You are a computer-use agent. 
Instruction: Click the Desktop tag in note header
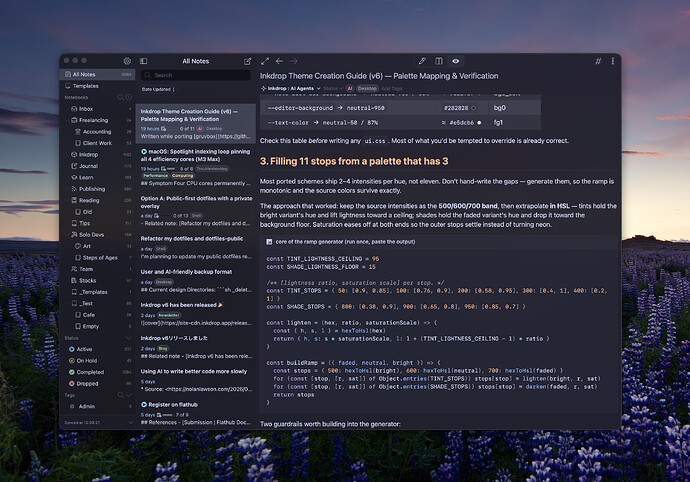coord(367,88)
